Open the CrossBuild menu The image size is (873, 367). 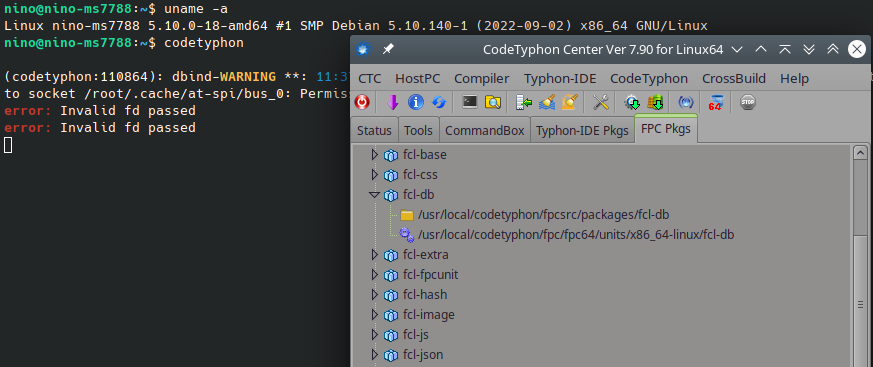734,79
